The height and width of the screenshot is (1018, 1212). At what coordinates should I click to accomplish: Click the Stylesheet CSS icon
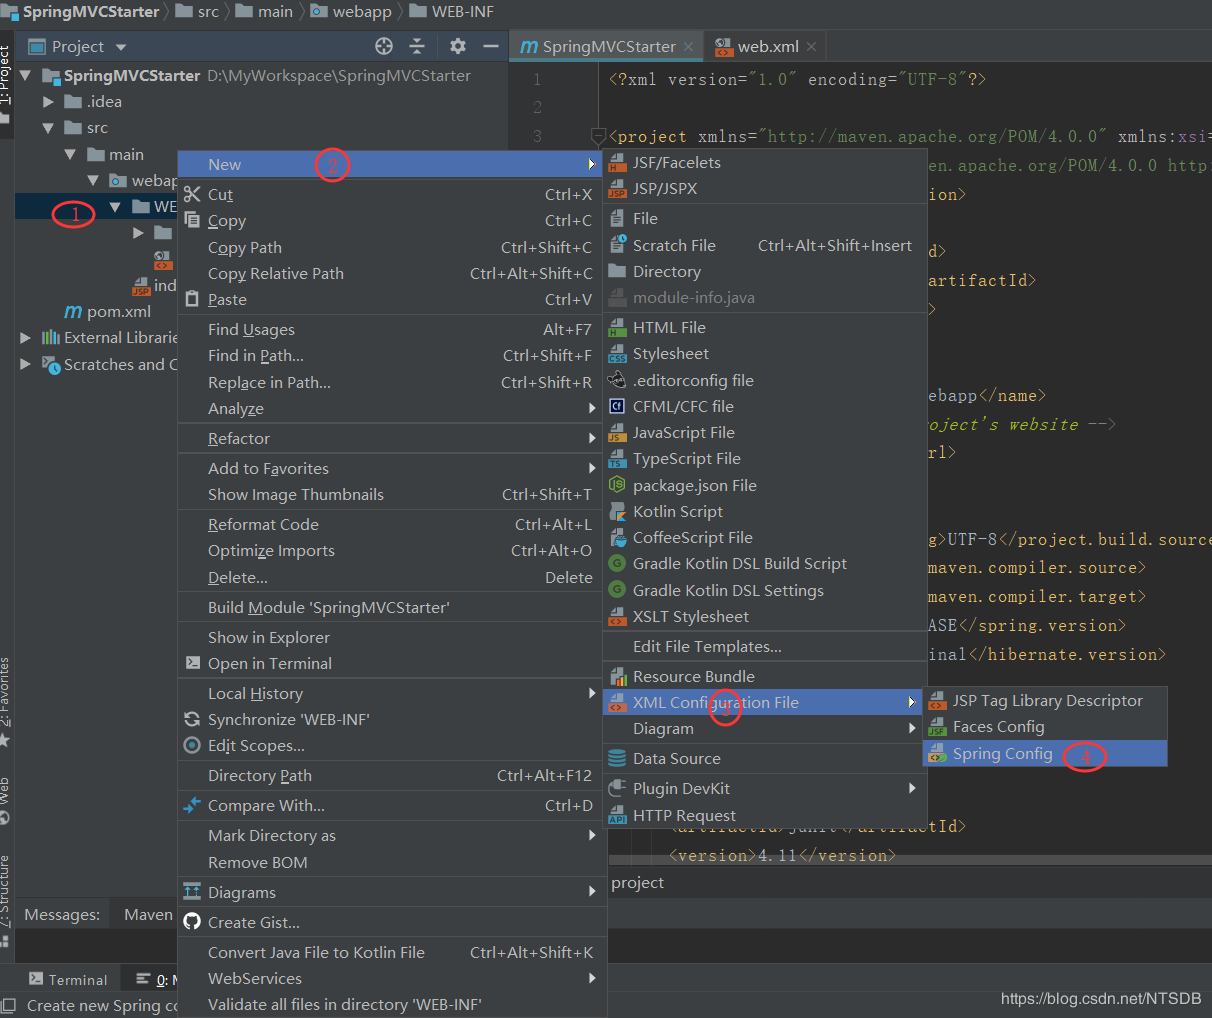click(x=618, y=354)
